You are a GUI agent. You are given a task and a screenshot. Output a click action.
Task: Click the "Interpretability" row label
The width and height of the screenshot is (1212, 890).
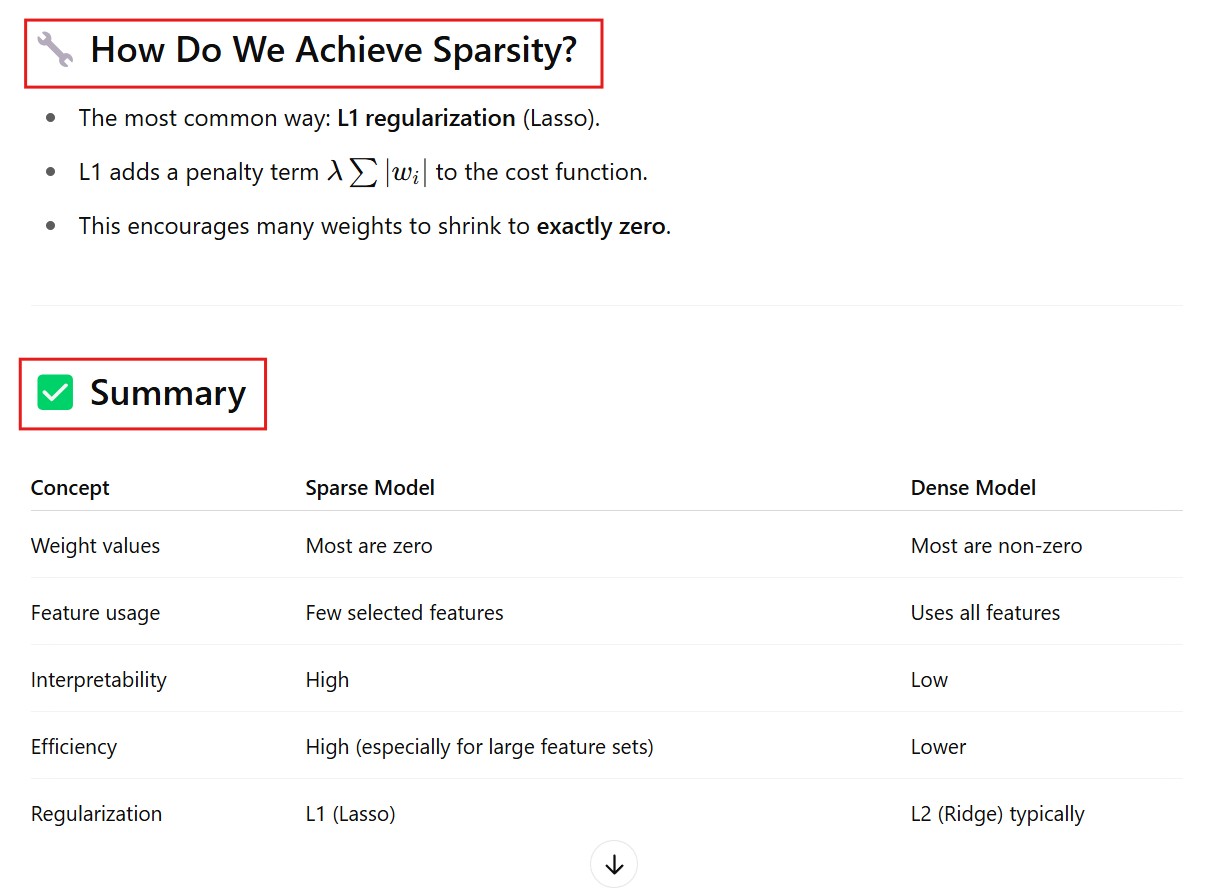(99, 680)
